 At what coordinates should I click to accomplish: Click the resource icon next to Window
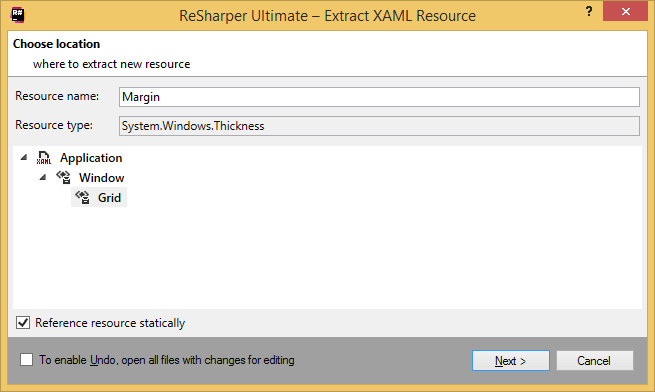[63, 178]
